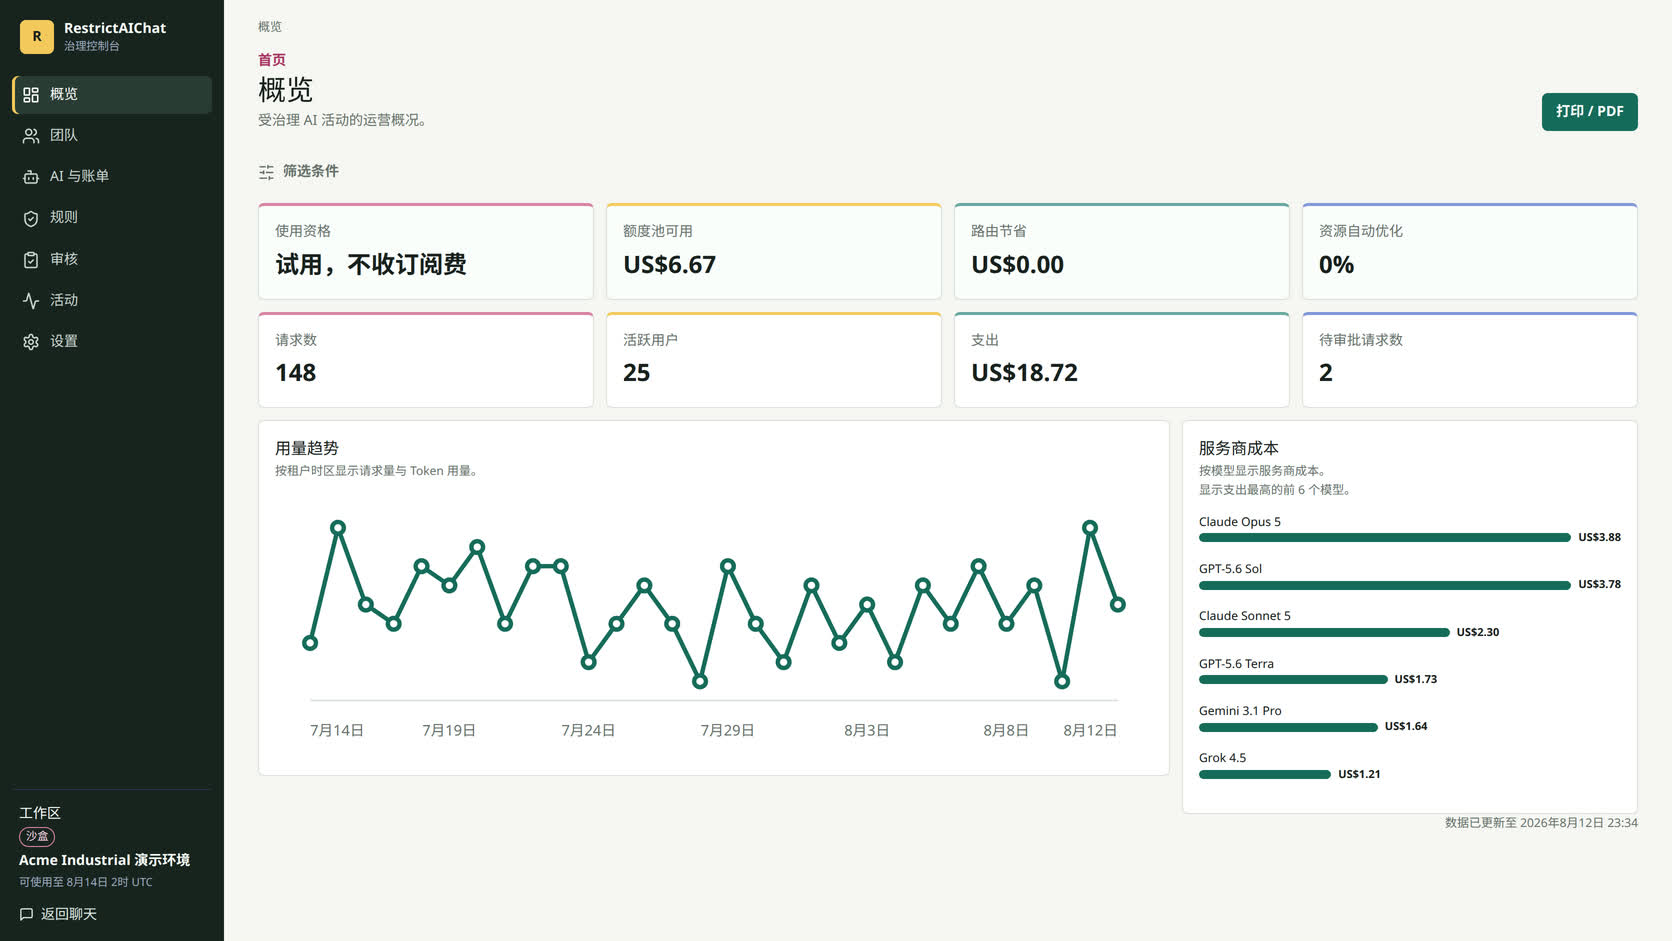Click the 活跃用户 25 card

(x=774, y=360)
